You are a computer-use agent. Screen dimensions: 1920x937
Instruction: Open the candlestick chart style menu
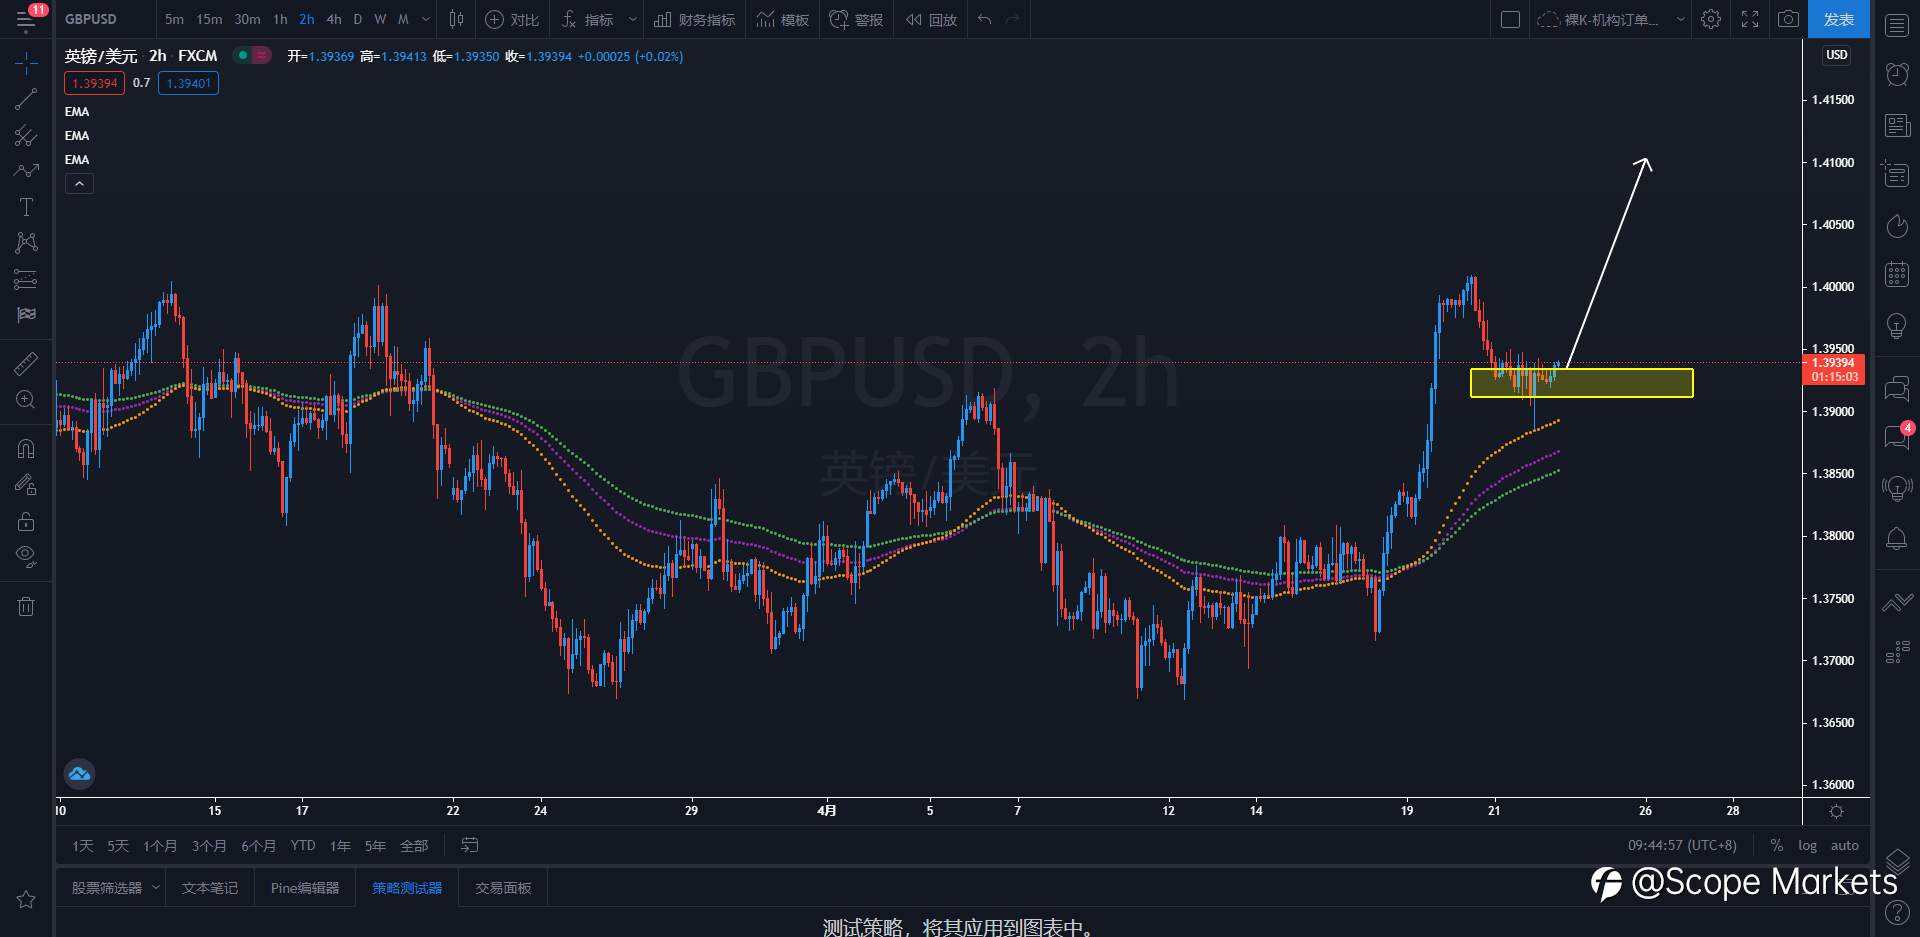click(456, 19)
